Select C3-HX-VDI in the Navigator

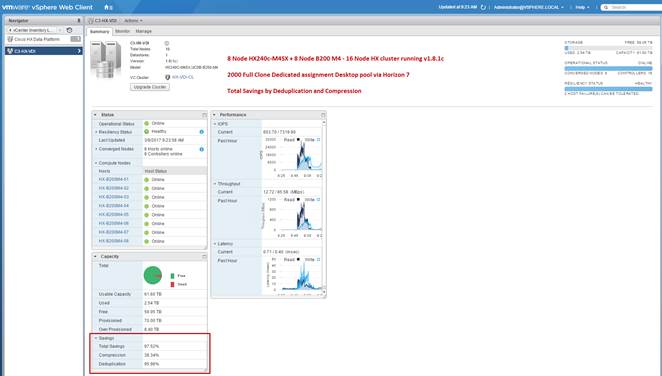tap(43, 51)
